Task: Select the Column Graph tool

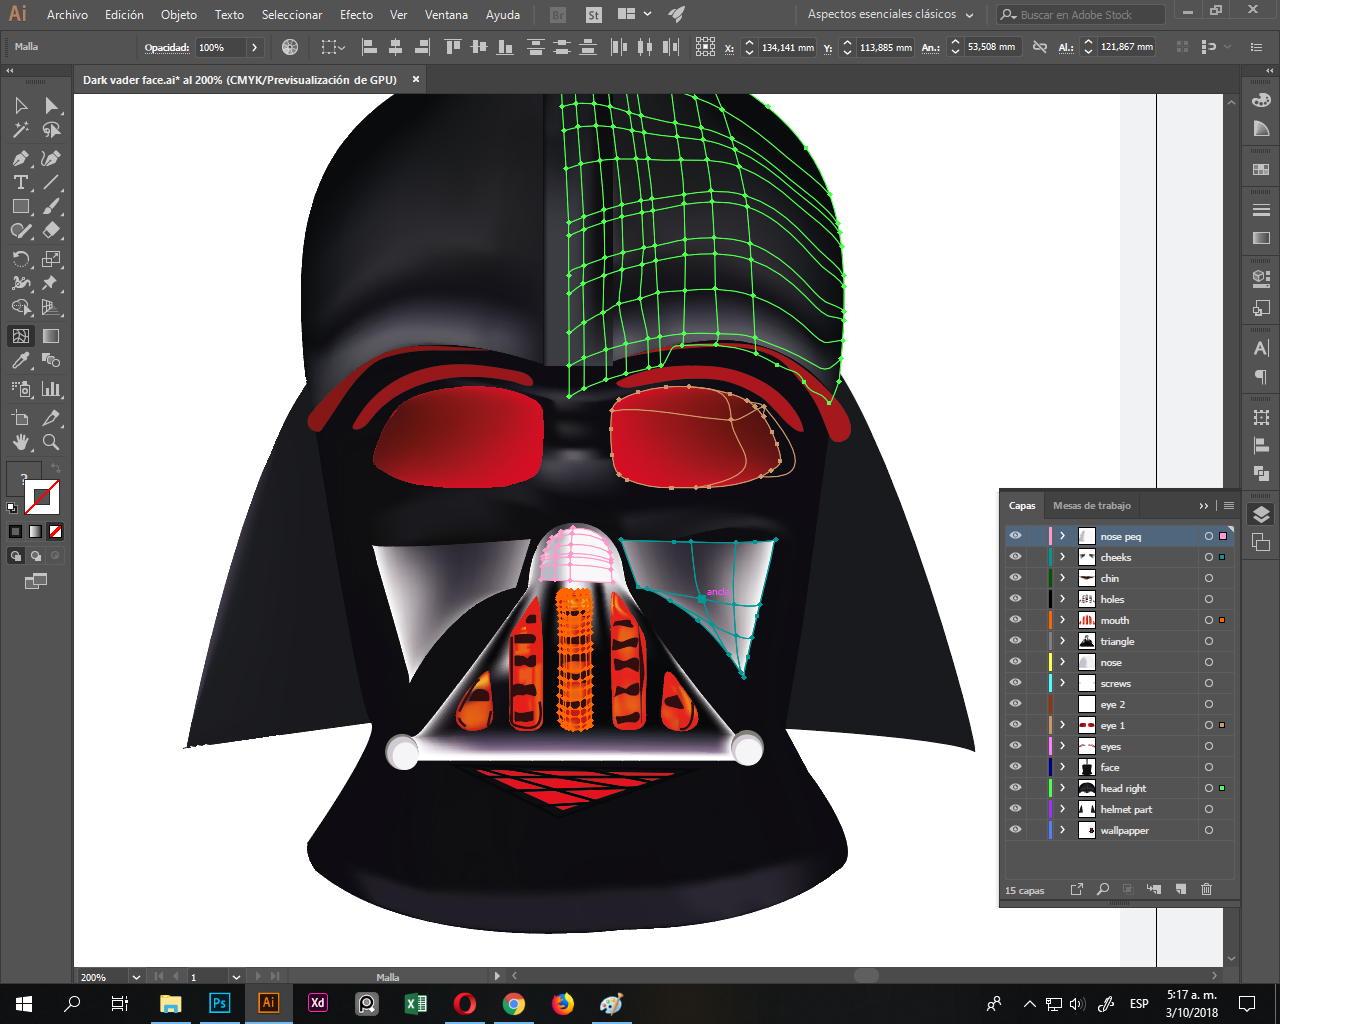Action: [51, 389]
